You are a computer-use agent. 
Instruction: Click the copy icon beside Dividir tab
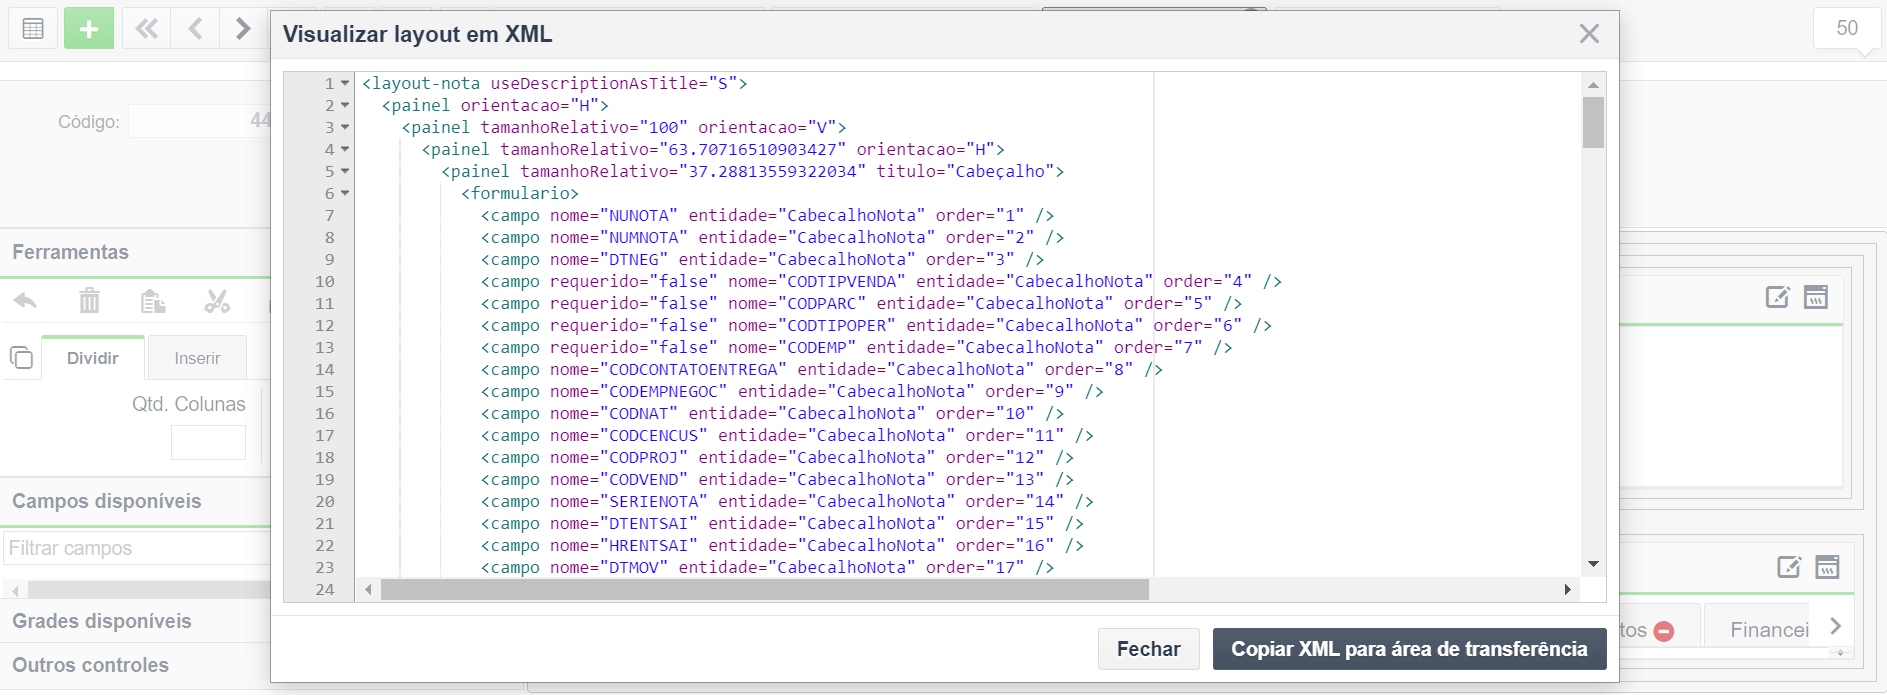coord(21,357)
